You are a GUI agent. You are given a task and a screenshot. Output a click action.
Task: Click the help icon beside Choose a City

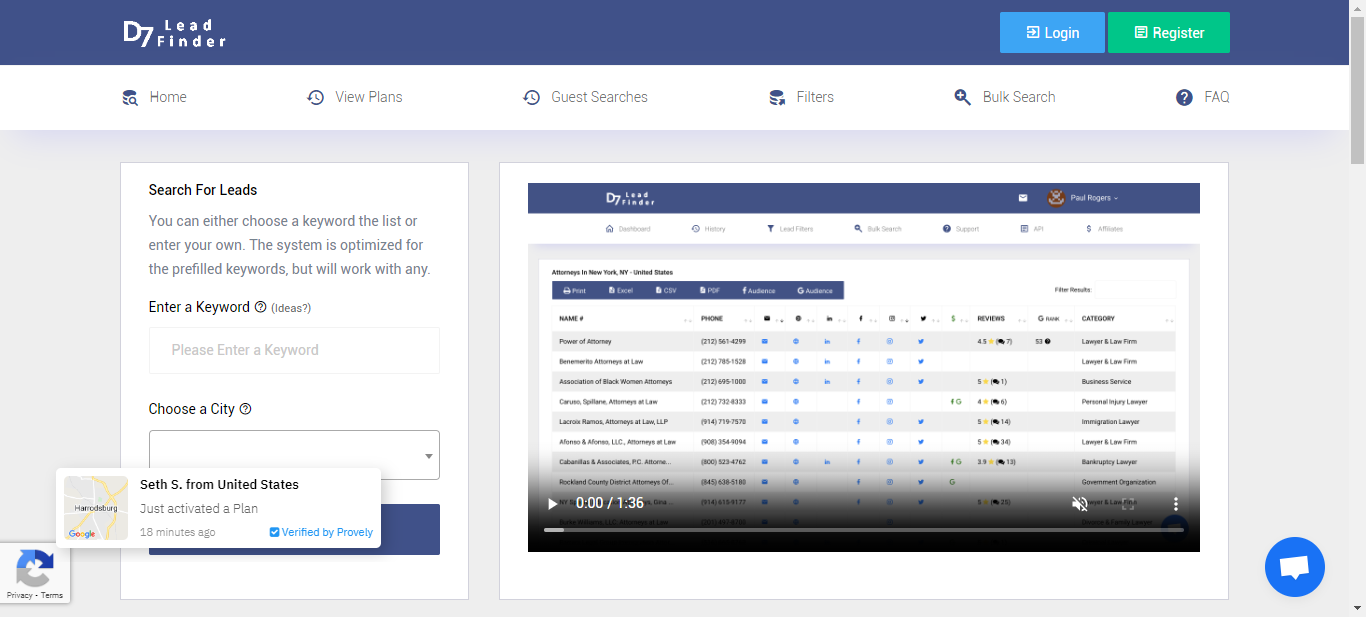click(x=246, y=409)
